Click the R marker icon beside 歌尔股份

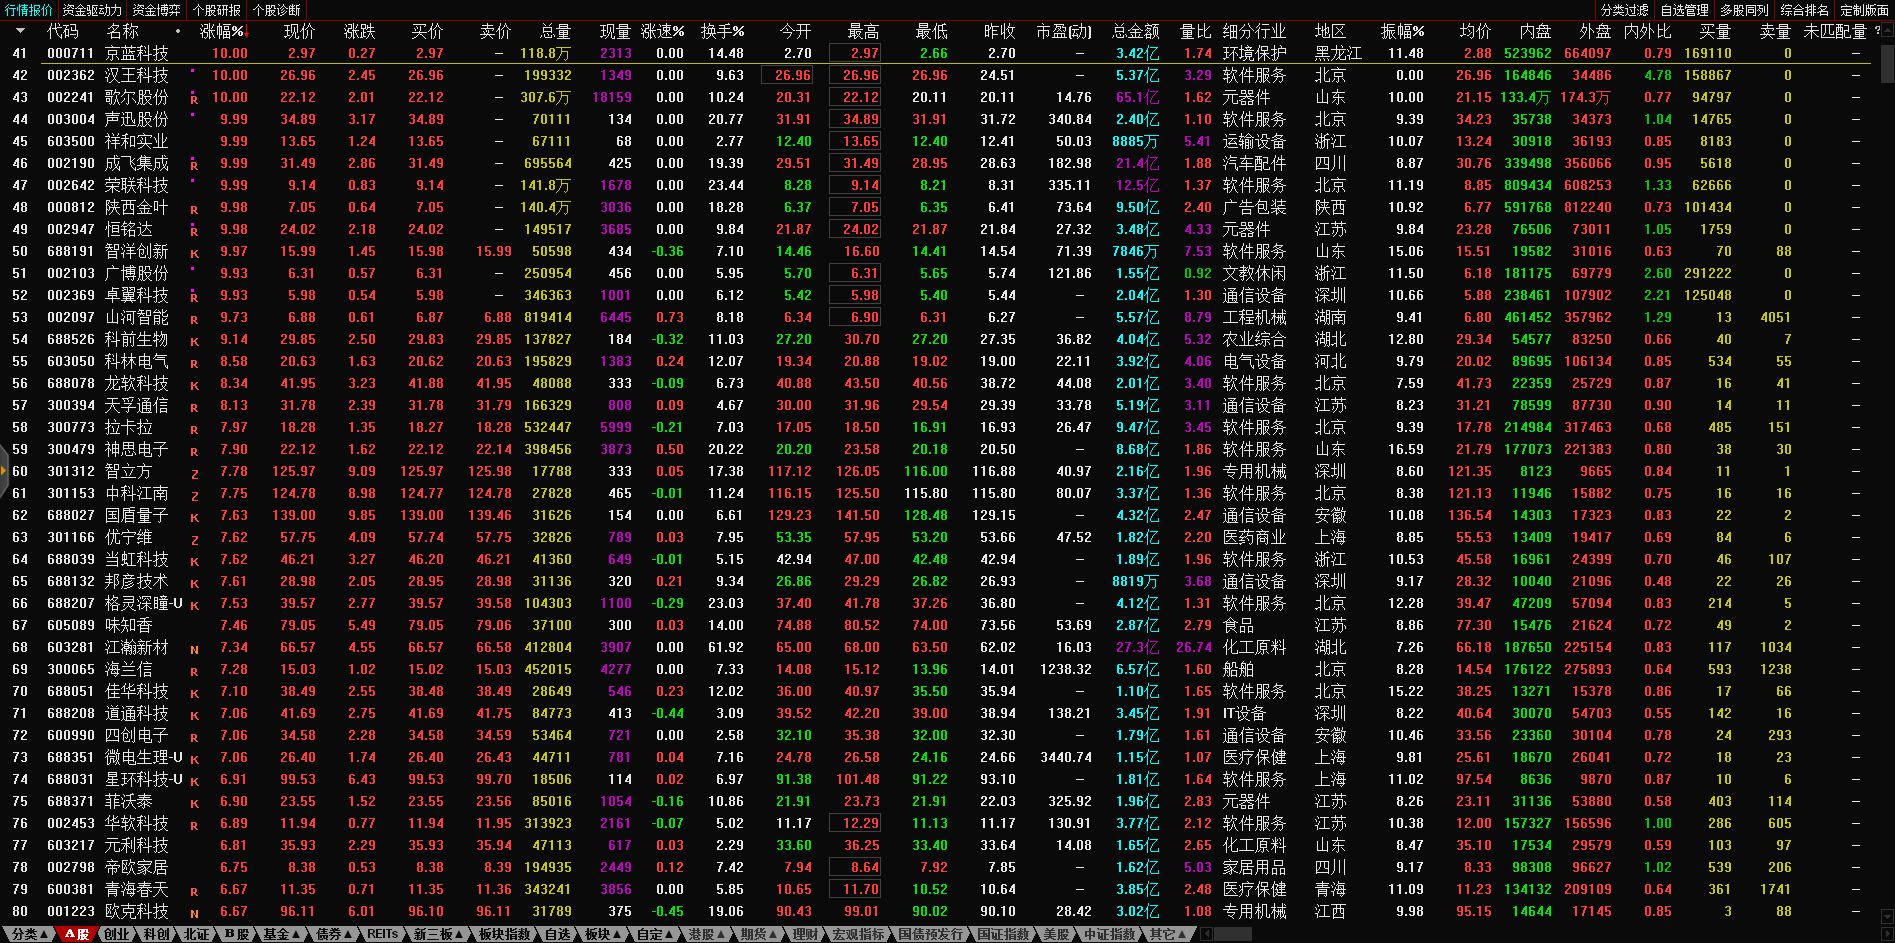click(x=194, y=99)
